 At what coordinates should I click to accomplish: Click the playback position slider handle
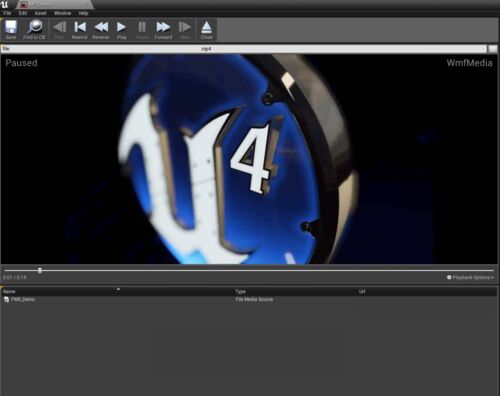[x=40, y=270]
